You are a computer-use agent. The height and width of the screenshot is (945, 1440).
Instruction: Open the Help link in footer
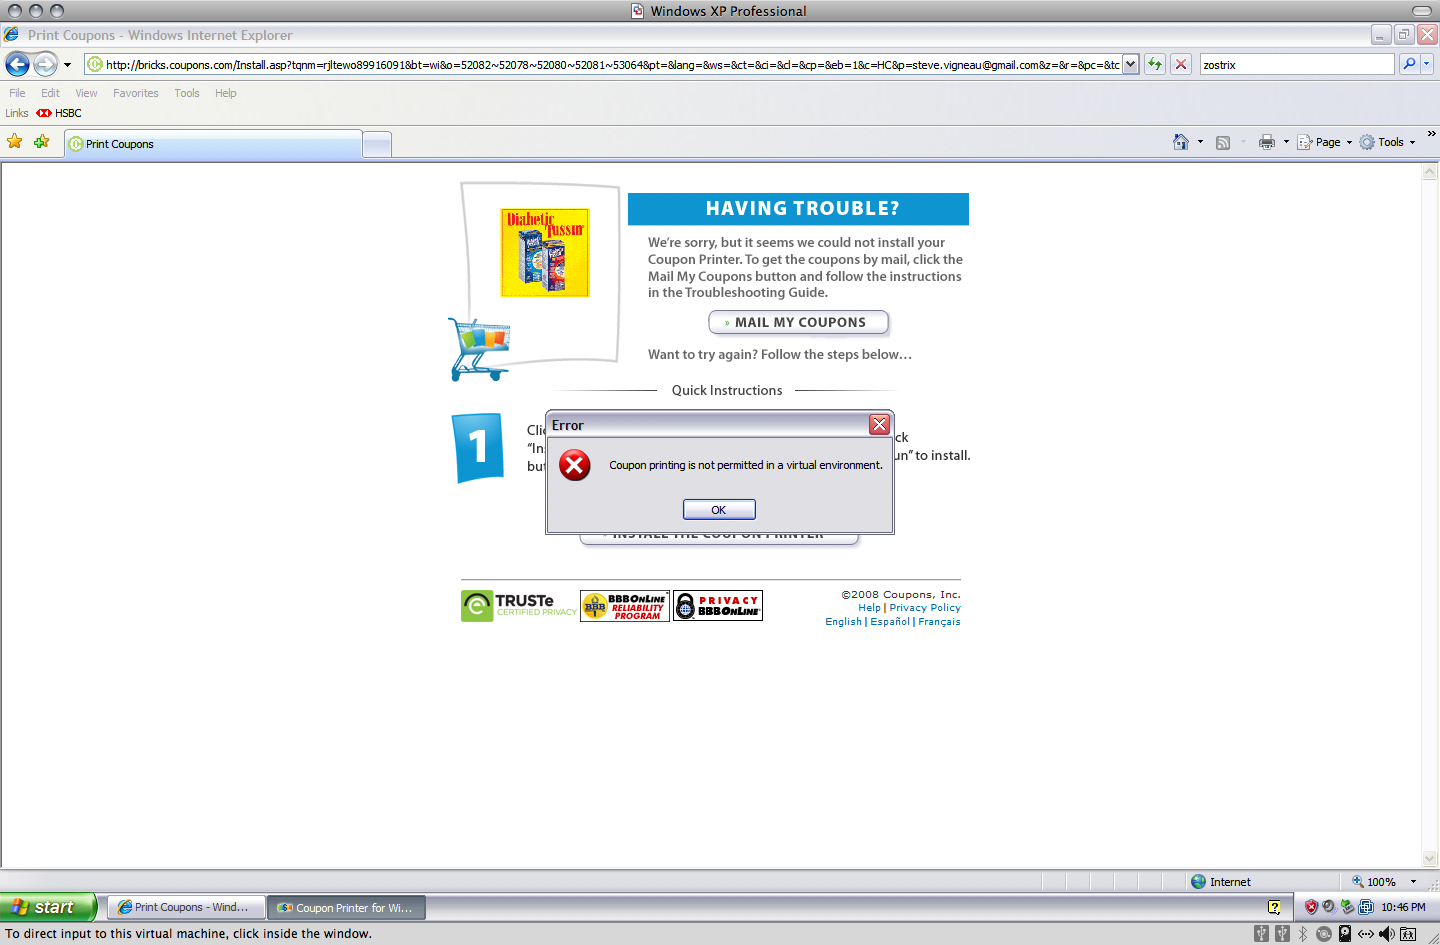click(869, 608)
